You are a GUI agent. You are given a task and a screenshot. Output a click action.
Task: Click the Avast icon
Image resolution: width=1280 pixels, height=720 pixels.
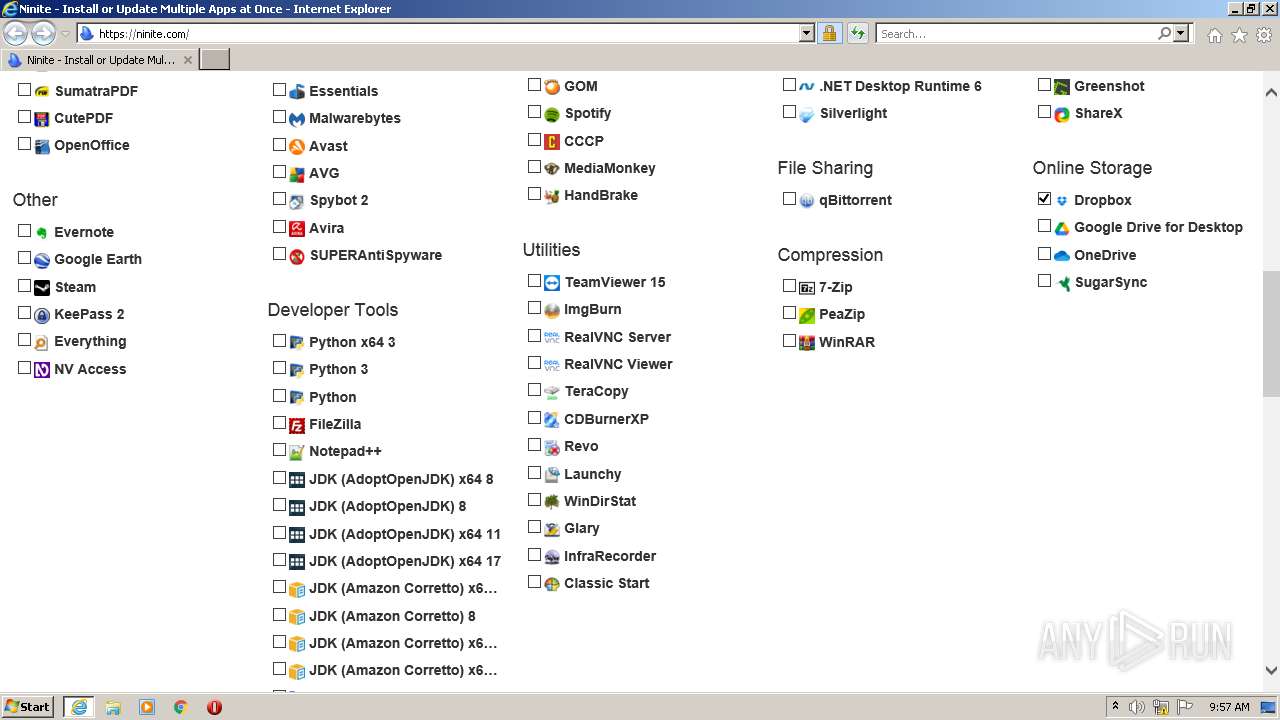tap(297, 146)
